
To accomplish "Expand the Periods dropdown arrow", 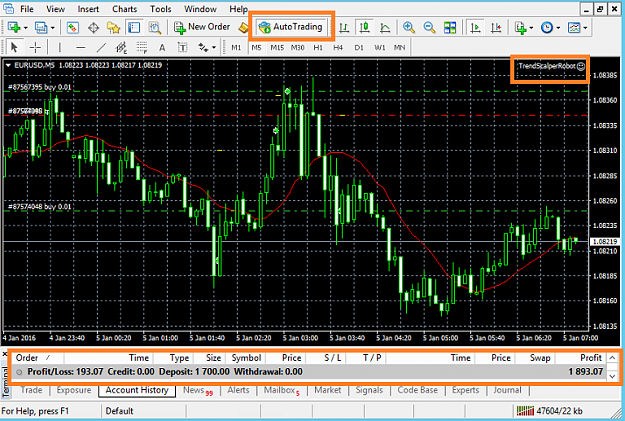I will [558, 28].
